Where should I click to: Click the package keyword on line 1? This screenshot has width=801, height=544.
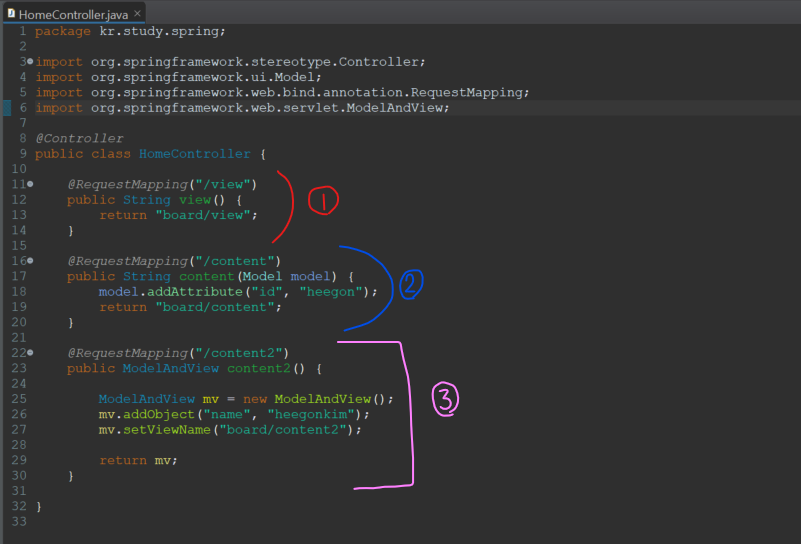click(63, 31)
